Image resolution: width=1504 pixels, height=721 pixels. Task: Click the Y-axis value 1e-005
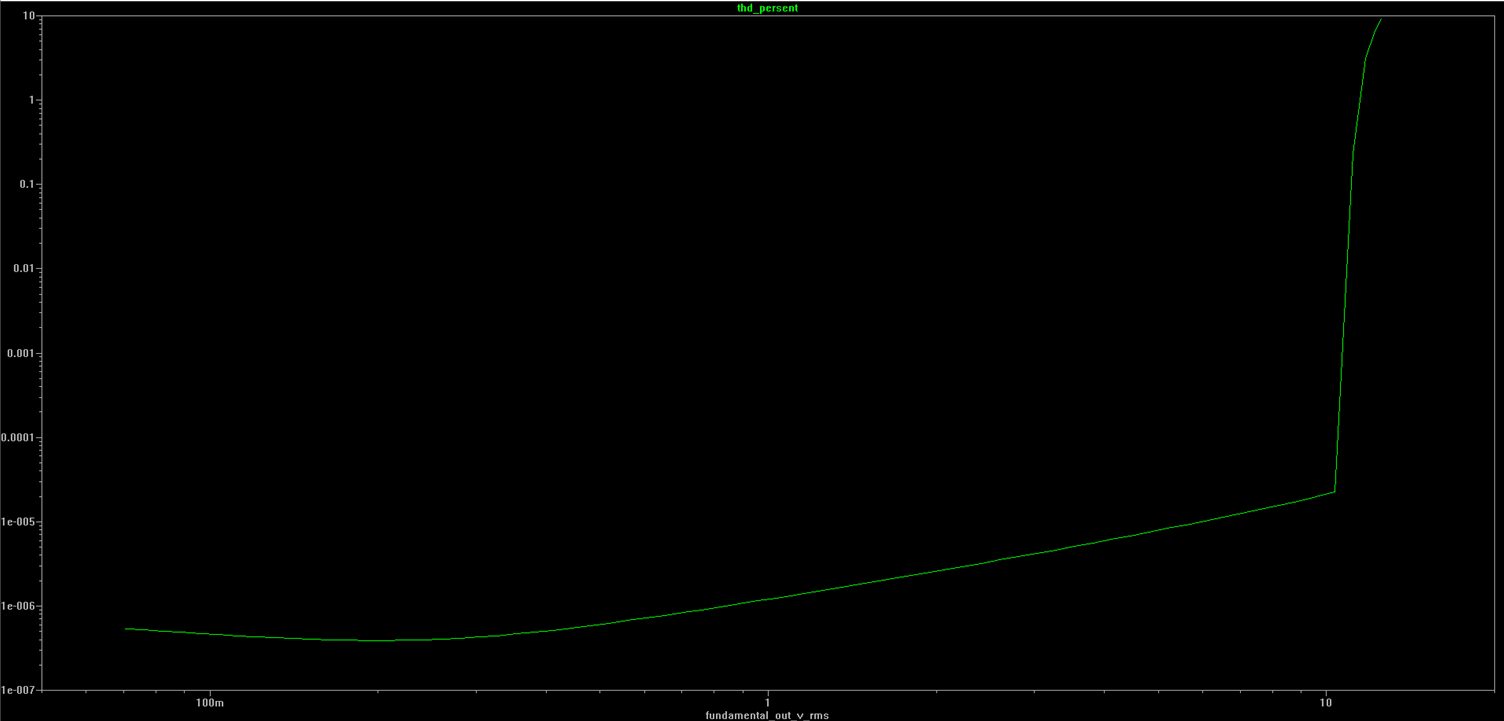[20, 522]
